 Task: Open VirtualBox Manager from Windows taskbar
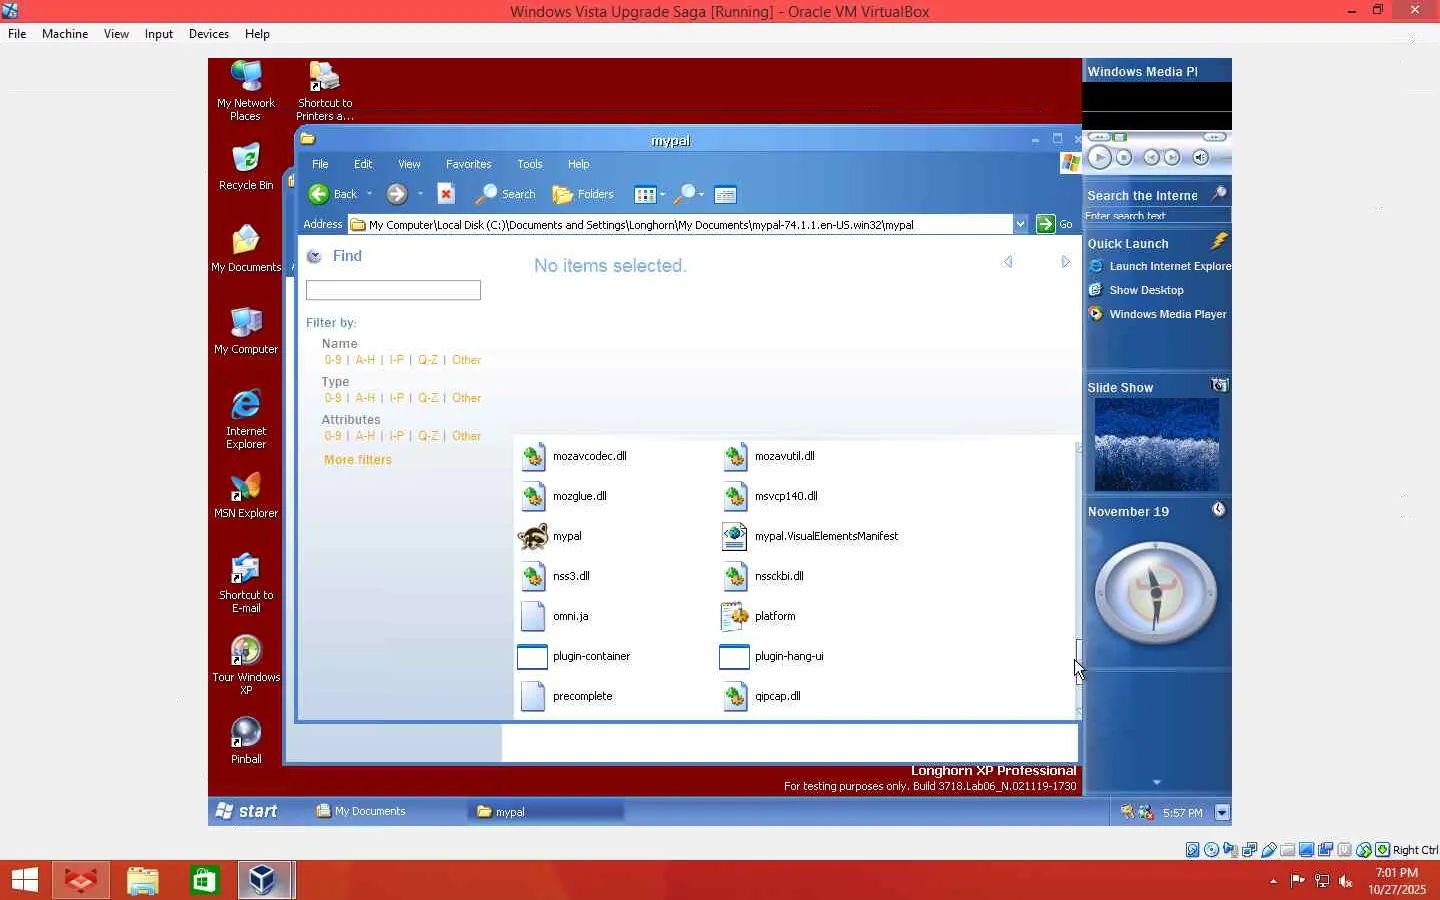click(x=264, y=880)
